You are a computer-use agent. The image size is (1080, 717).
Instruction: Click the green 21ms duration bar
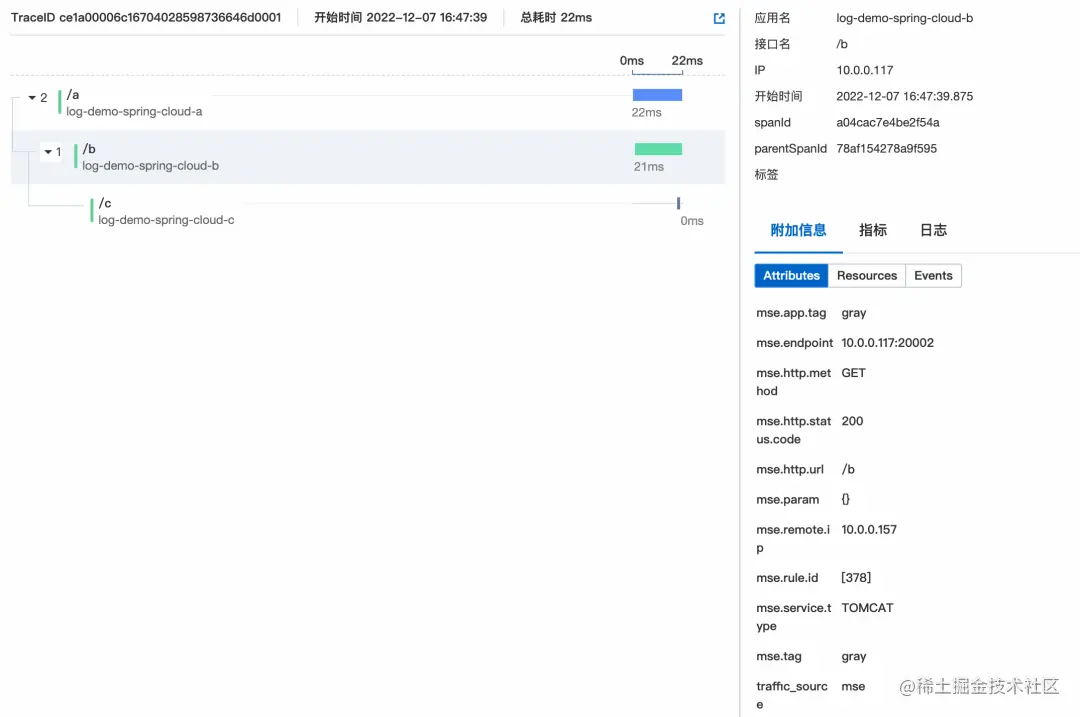point(658,149)
